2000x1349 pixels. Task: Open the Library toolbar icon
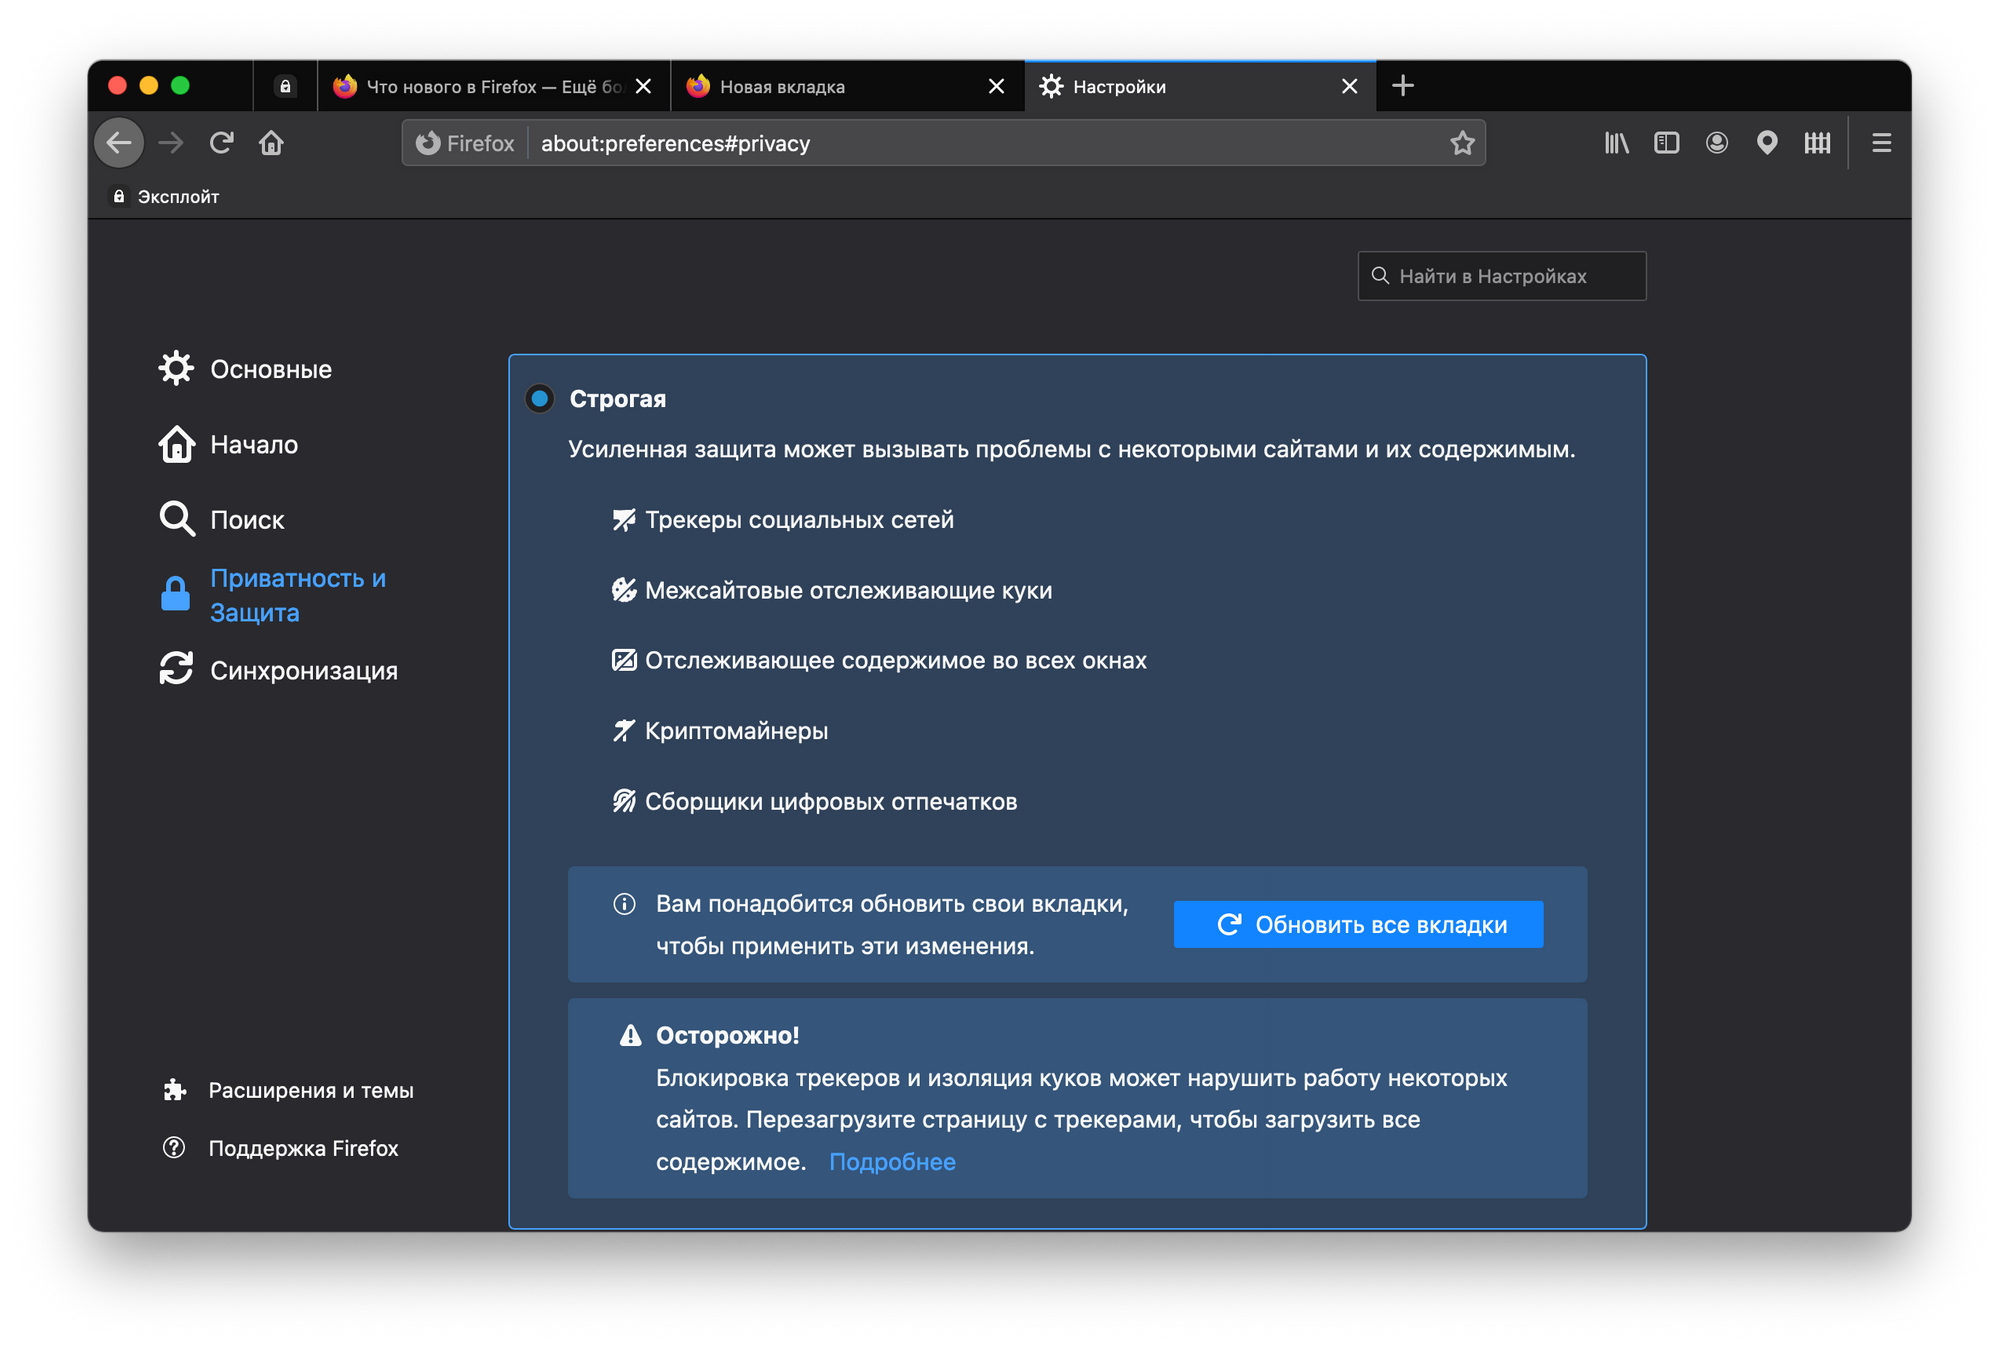[1616, 143]
